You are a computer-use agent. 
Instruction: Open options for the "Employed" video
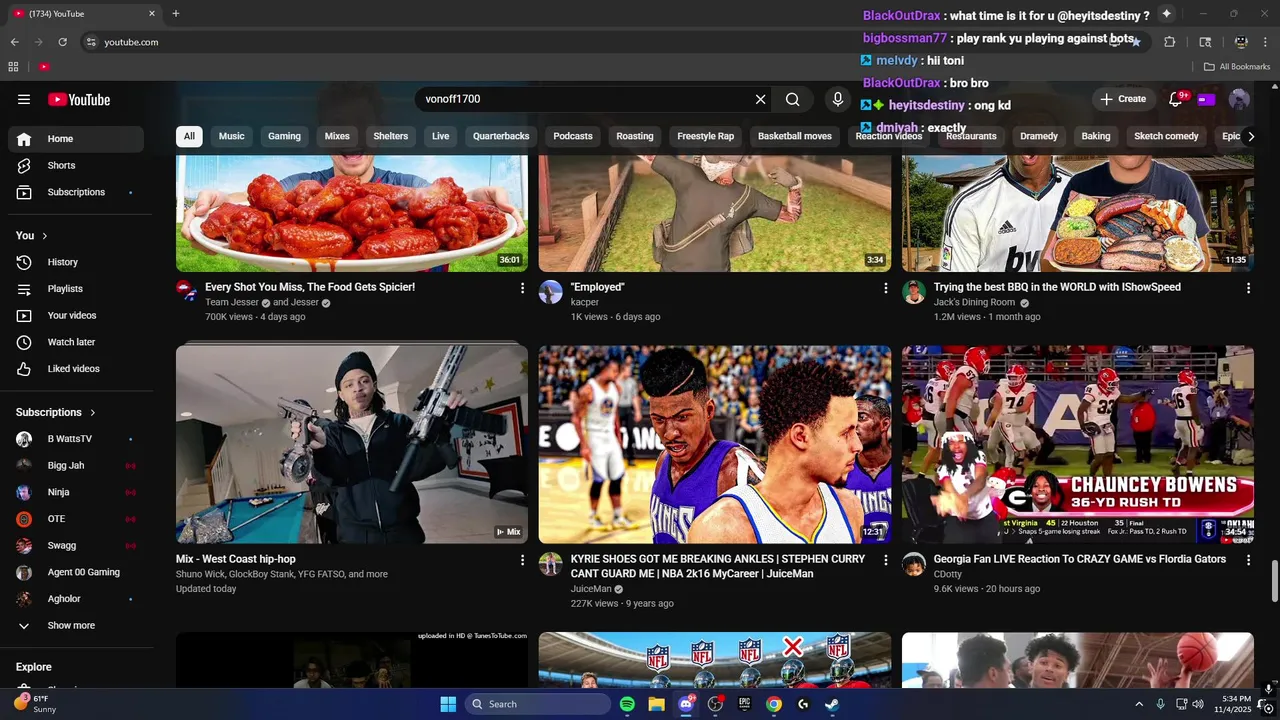pyautogui.click(x=885, y=288)
